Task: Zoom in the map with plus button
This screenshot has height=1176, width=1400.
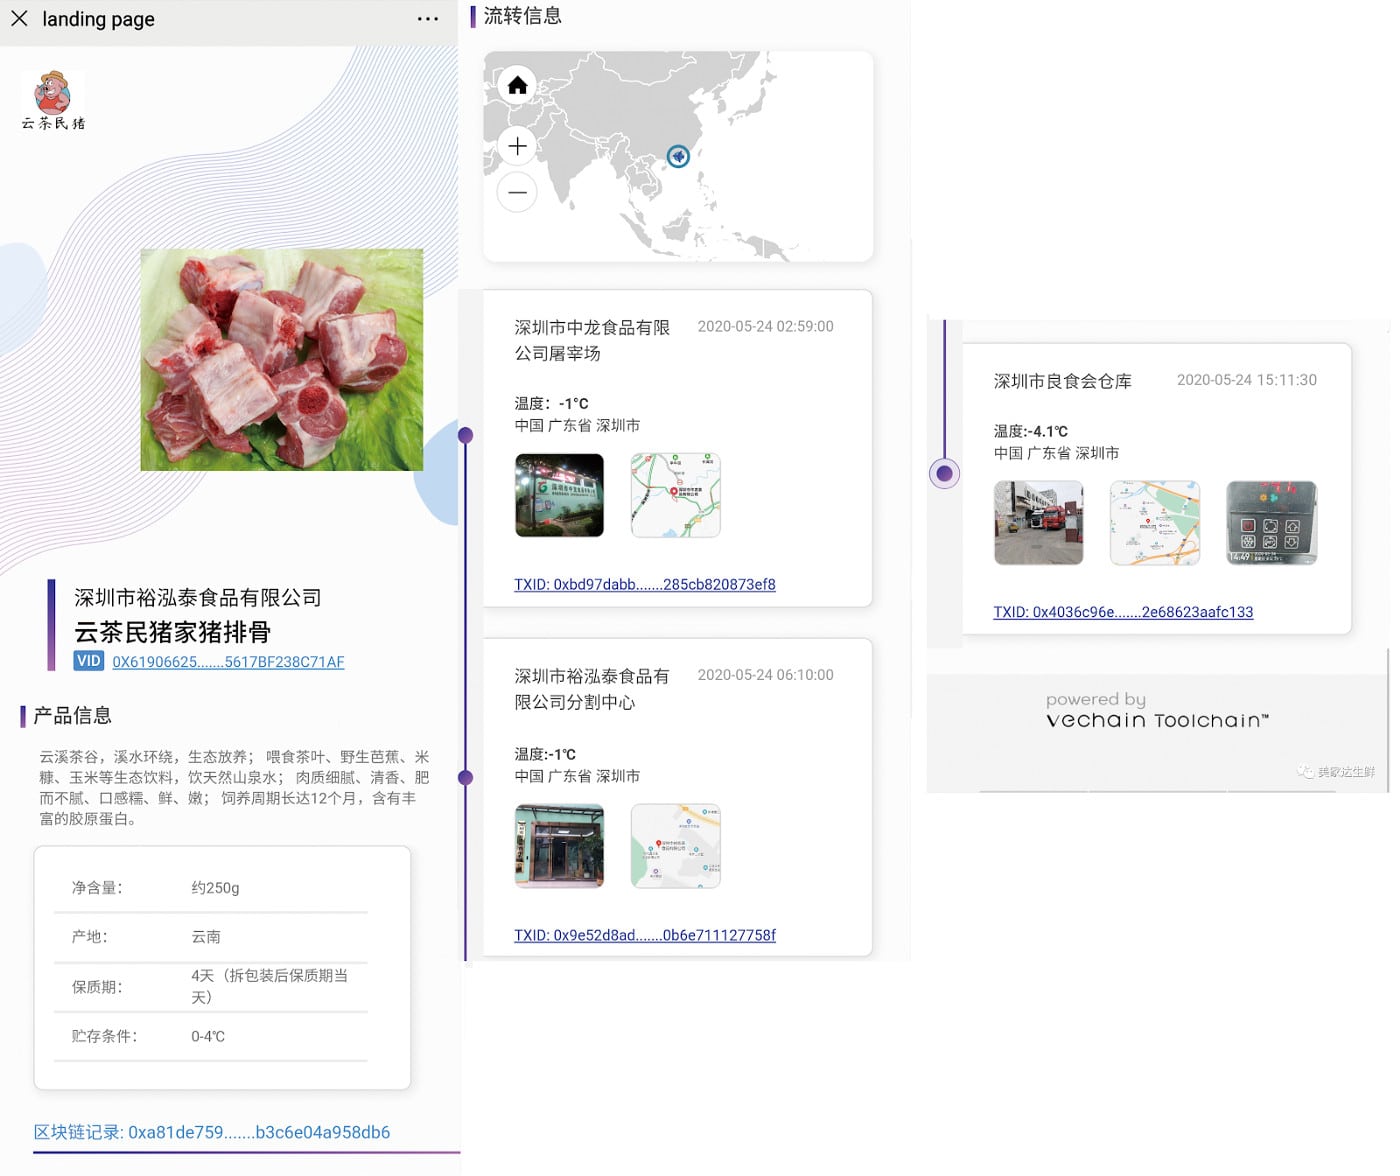Action: coord(517,146)
